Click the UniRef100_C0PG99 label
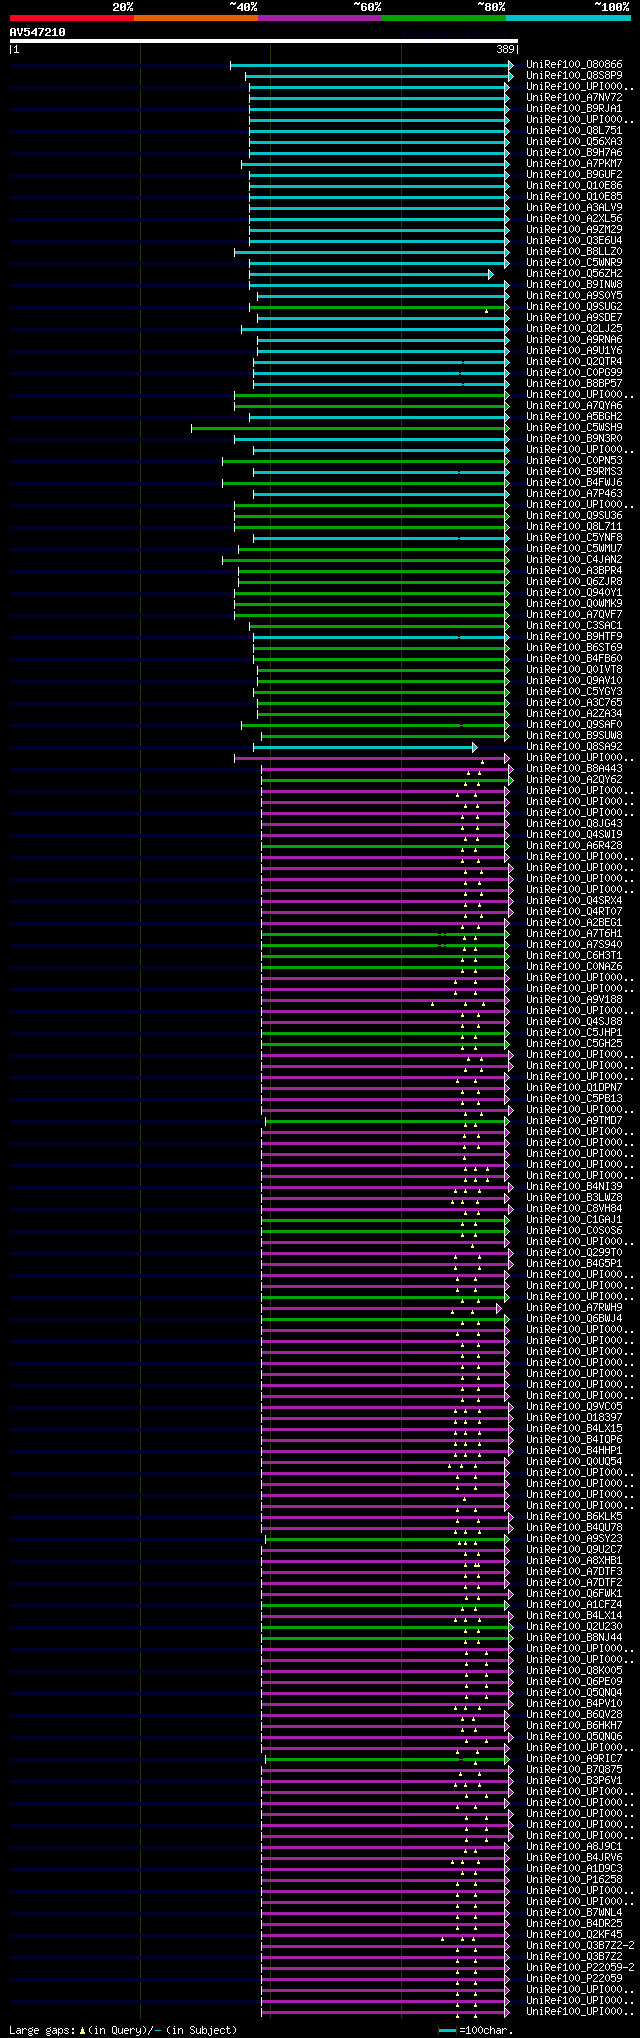The image size is (640, 2038). [x=574, y=373]
